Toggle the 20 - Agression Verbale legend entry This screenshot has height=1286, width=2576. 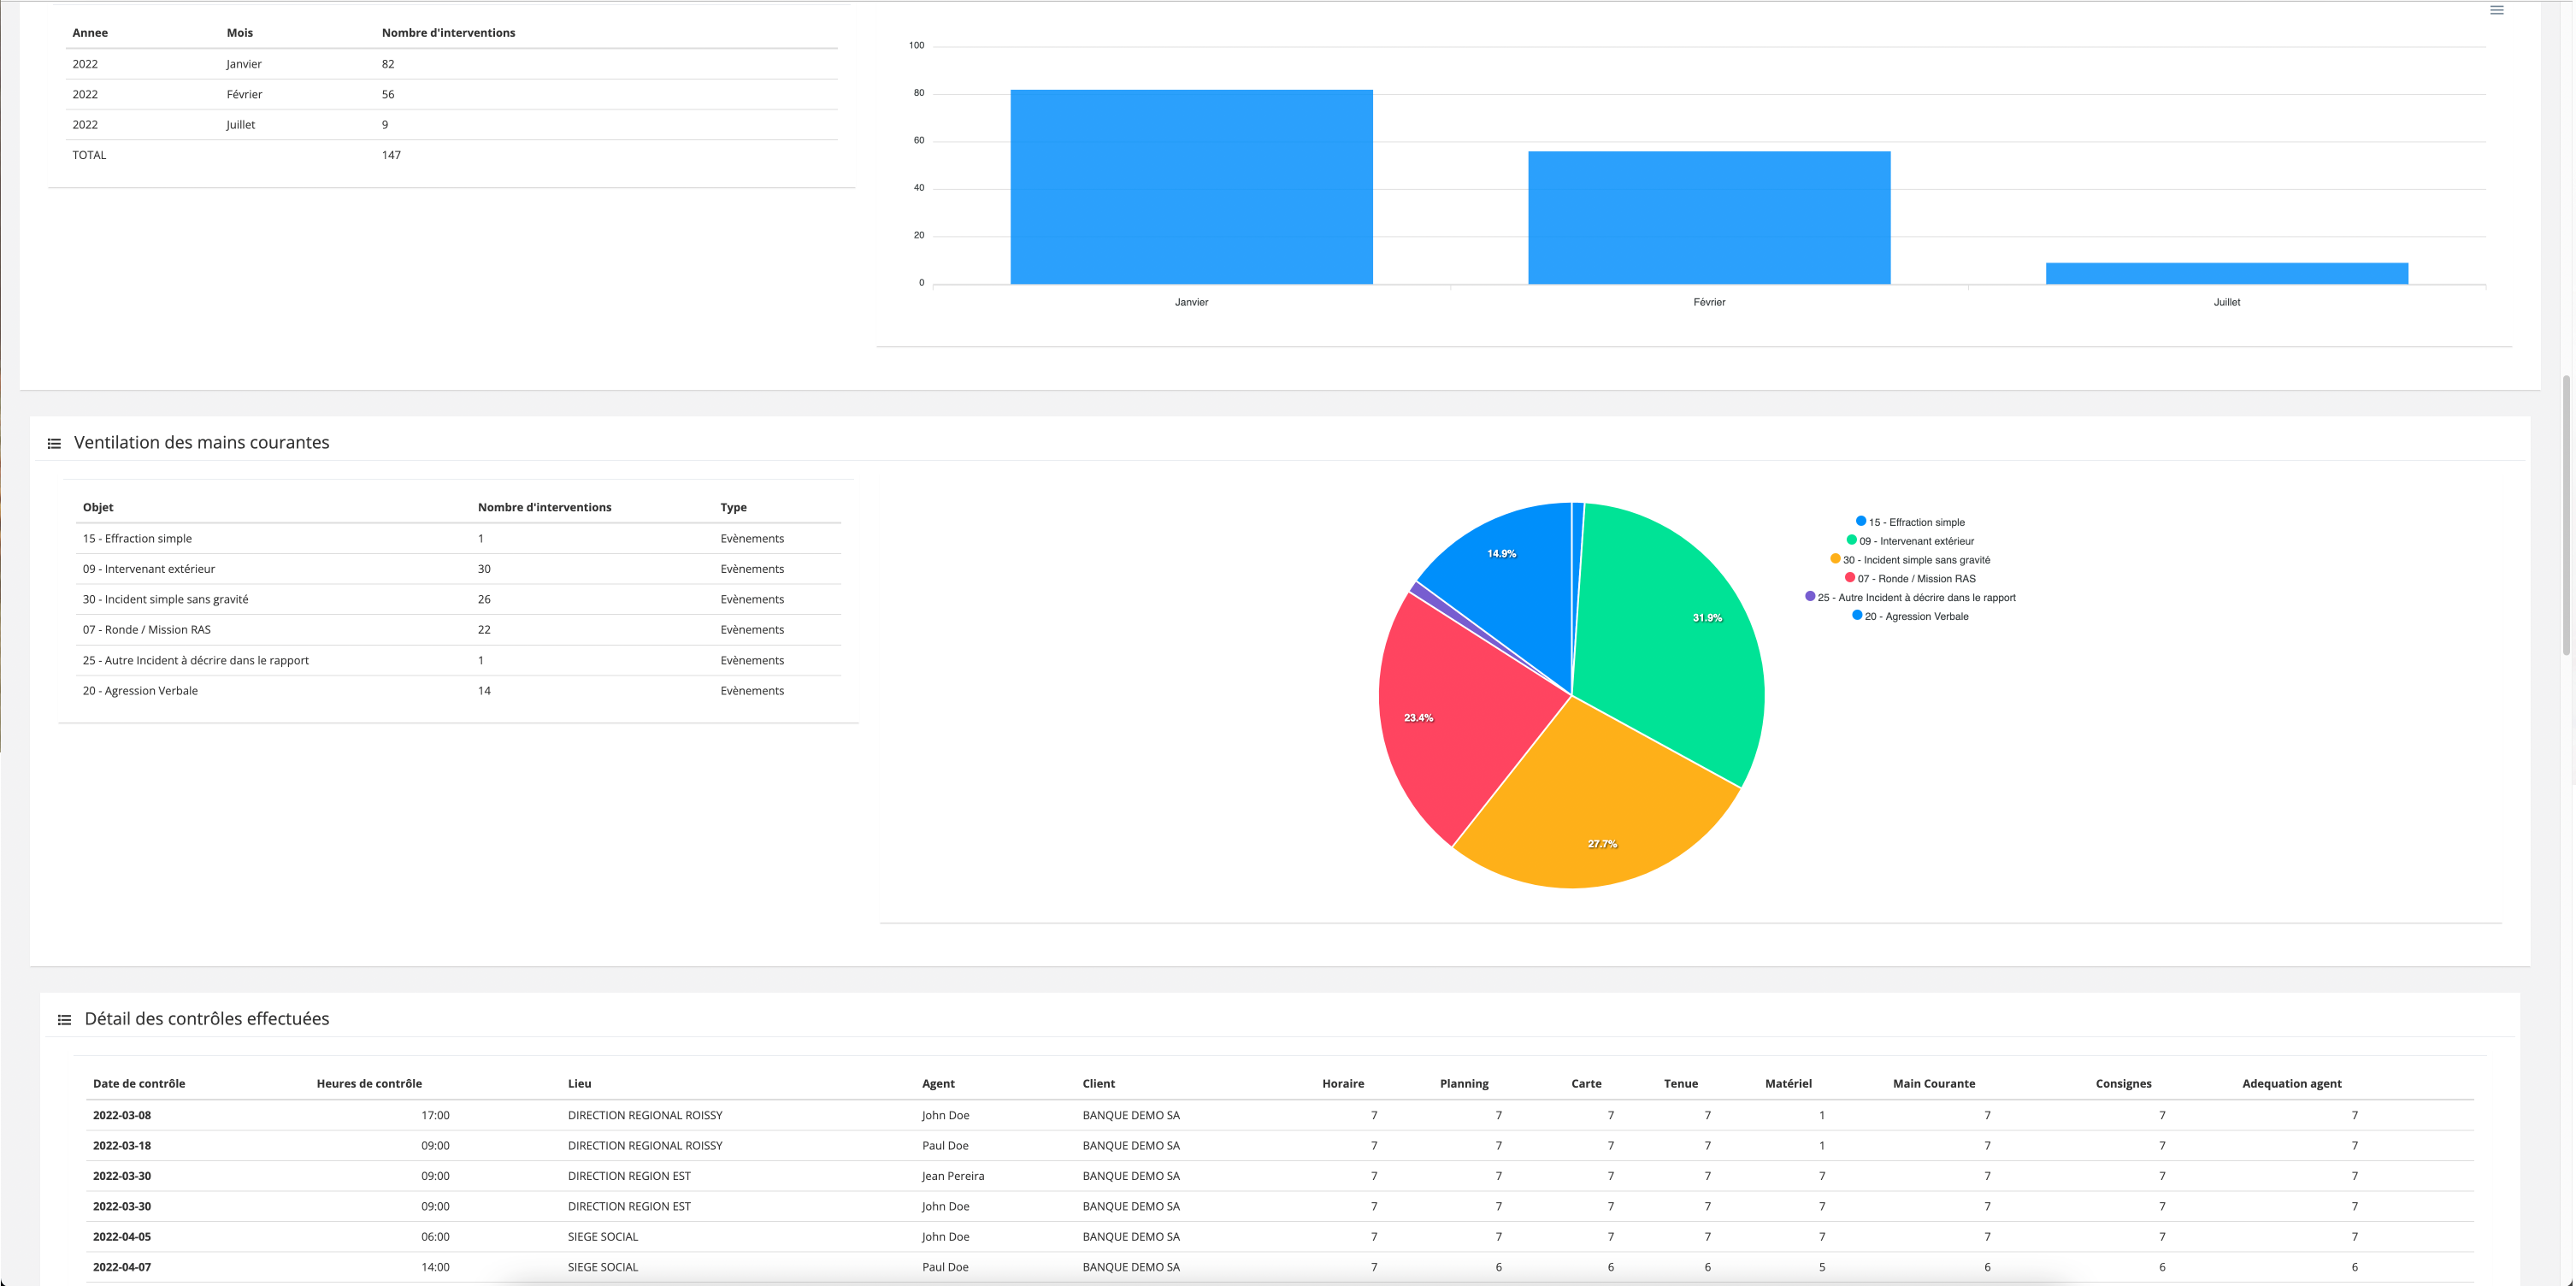(1915, 617)
